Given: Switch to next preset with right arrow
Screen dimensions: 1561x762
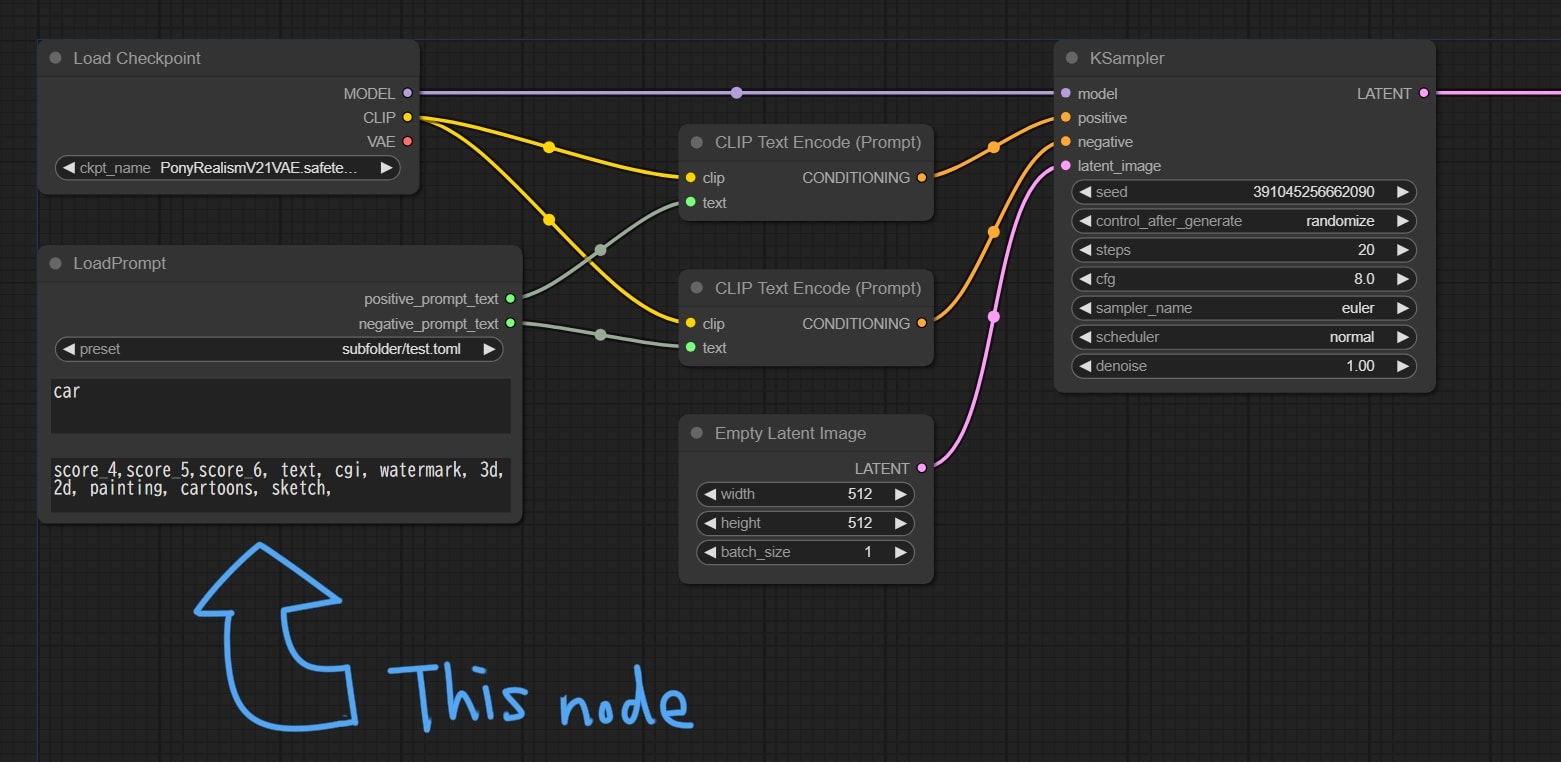Looking at the screenshot, I should coord(488,349).
